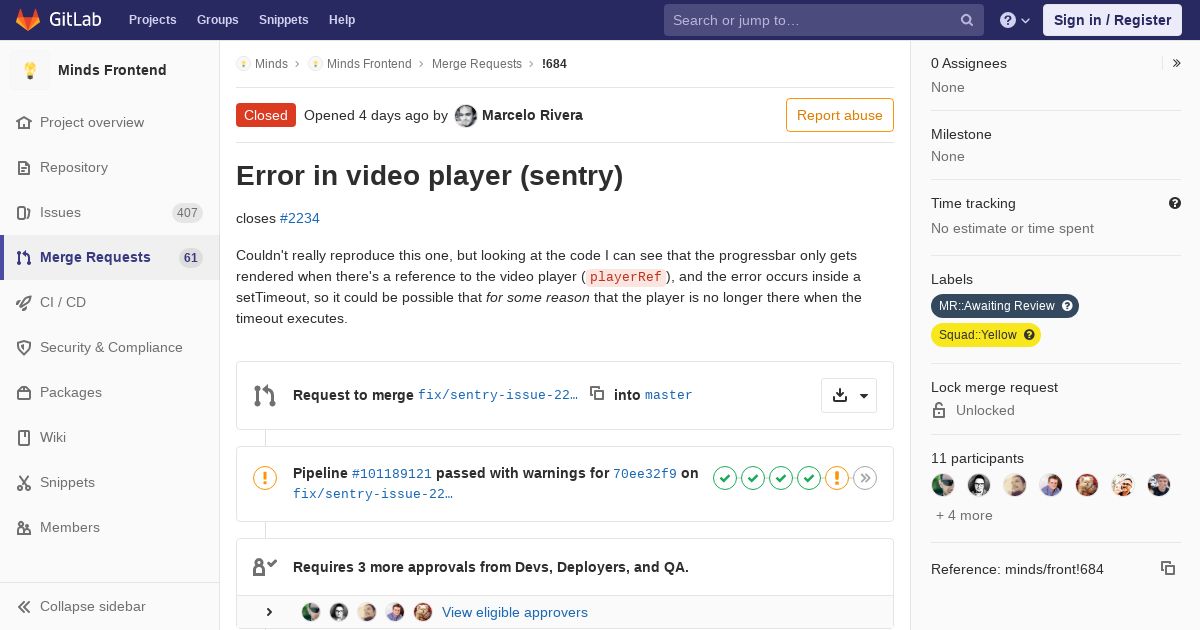Click Marcelo Rivera's author avatar

466,116
